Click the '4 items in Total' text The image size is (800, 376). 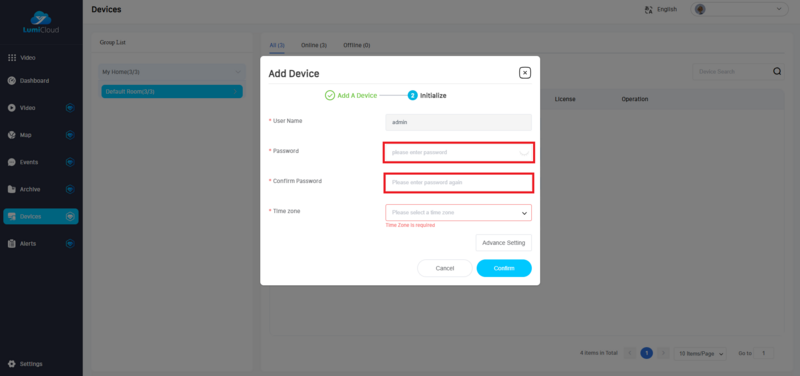tap(598, 353)
